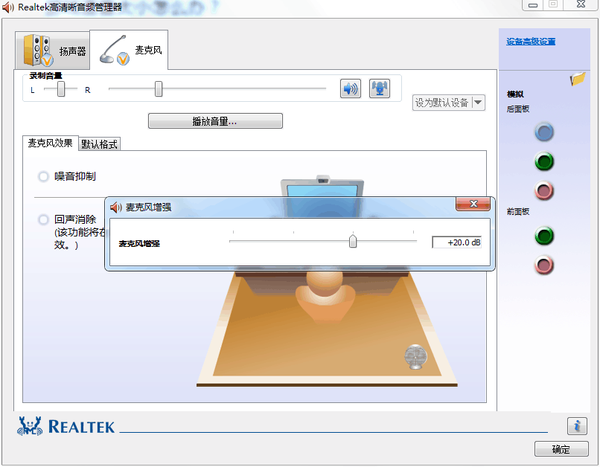Click the Realtek title bar speaker icon
This screenshot has width=600, height=467.
point(8,7)
